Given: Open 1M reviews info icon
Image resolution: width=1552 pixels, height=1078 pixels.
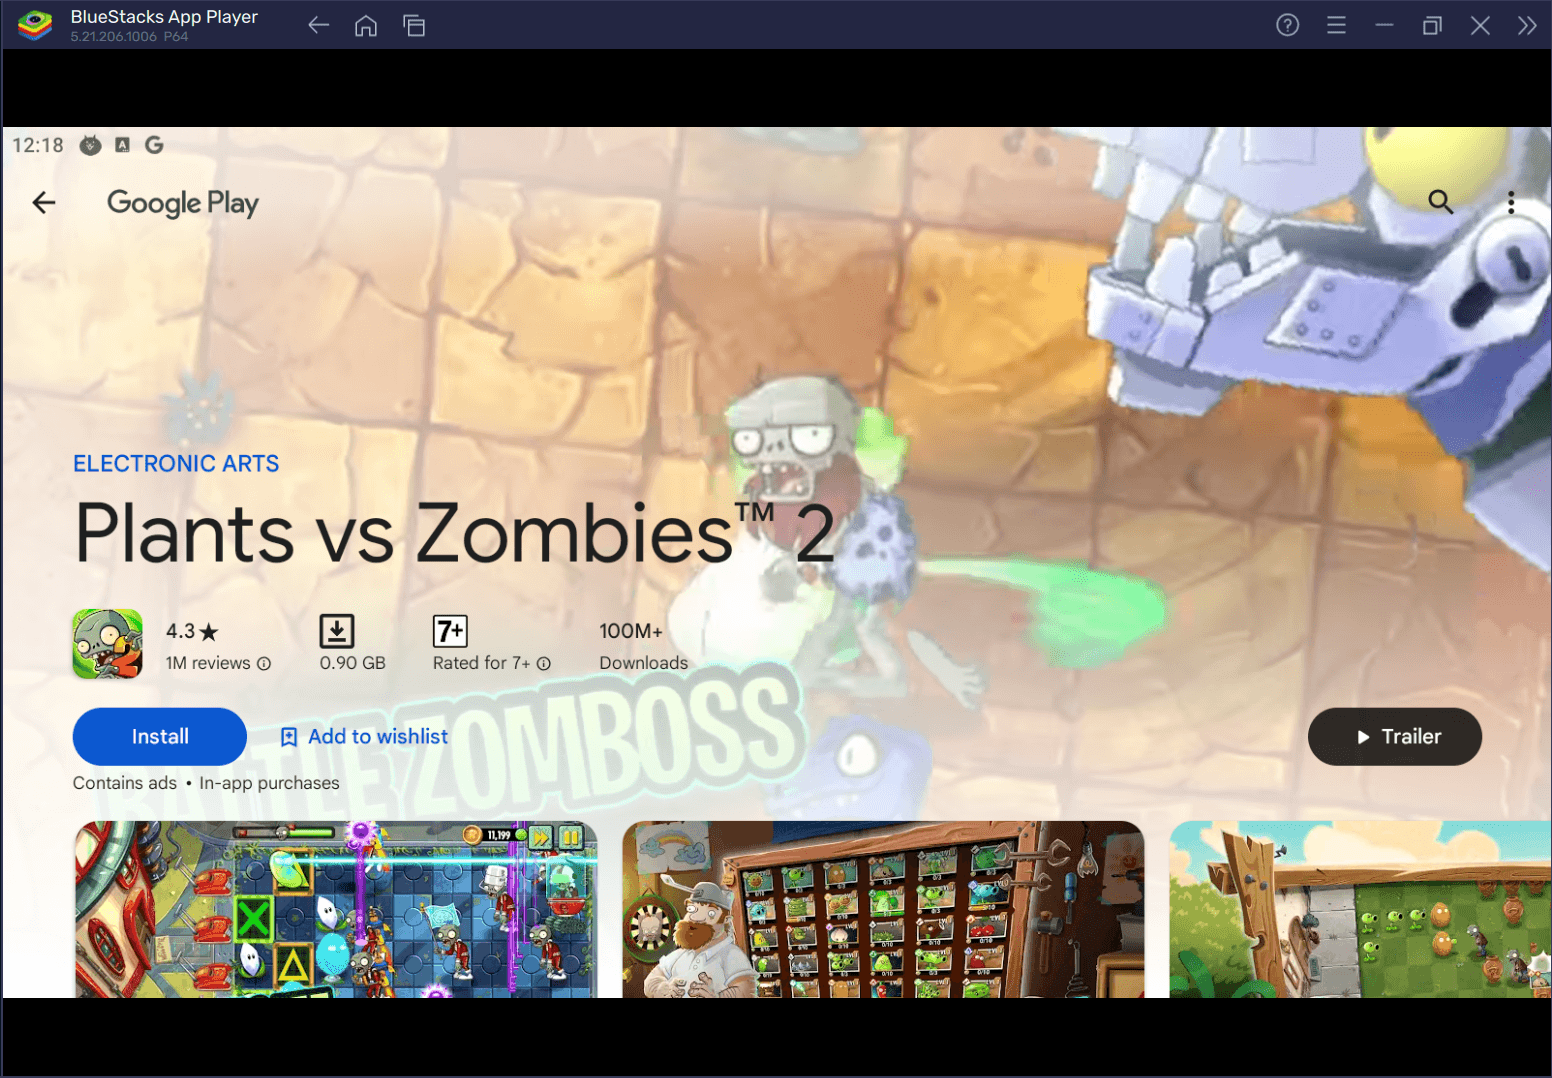Looking at the screenshot, I should coord(264,663).
